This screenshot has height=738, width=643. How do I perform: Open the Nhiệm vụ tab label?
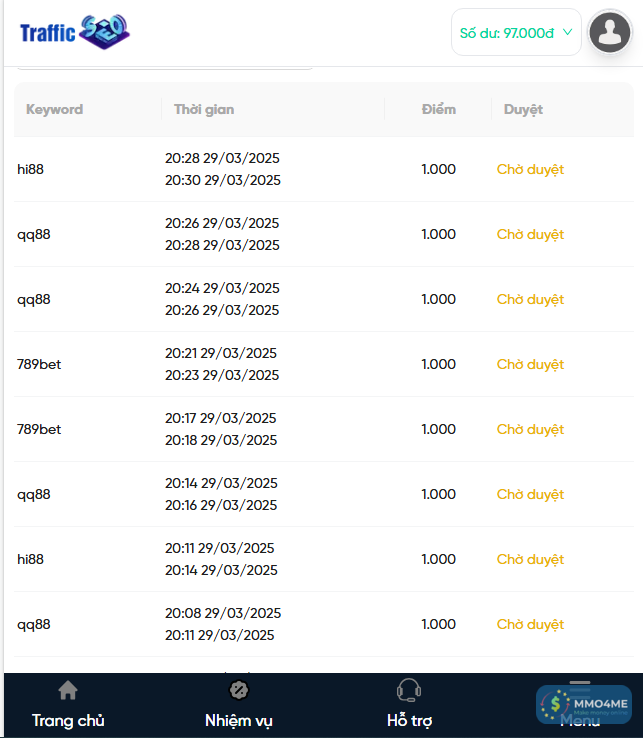[239, 720]
